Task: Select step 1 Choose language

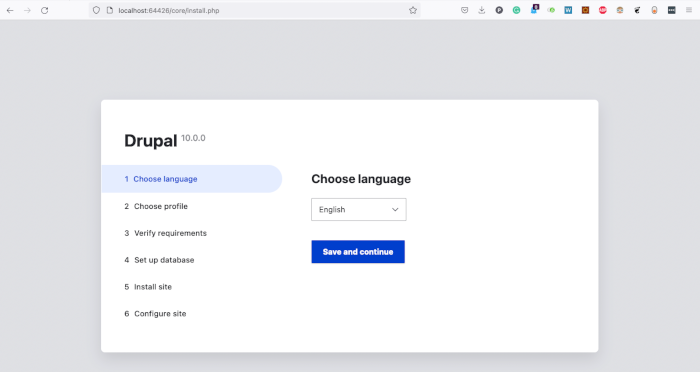Action: (192, 179)
